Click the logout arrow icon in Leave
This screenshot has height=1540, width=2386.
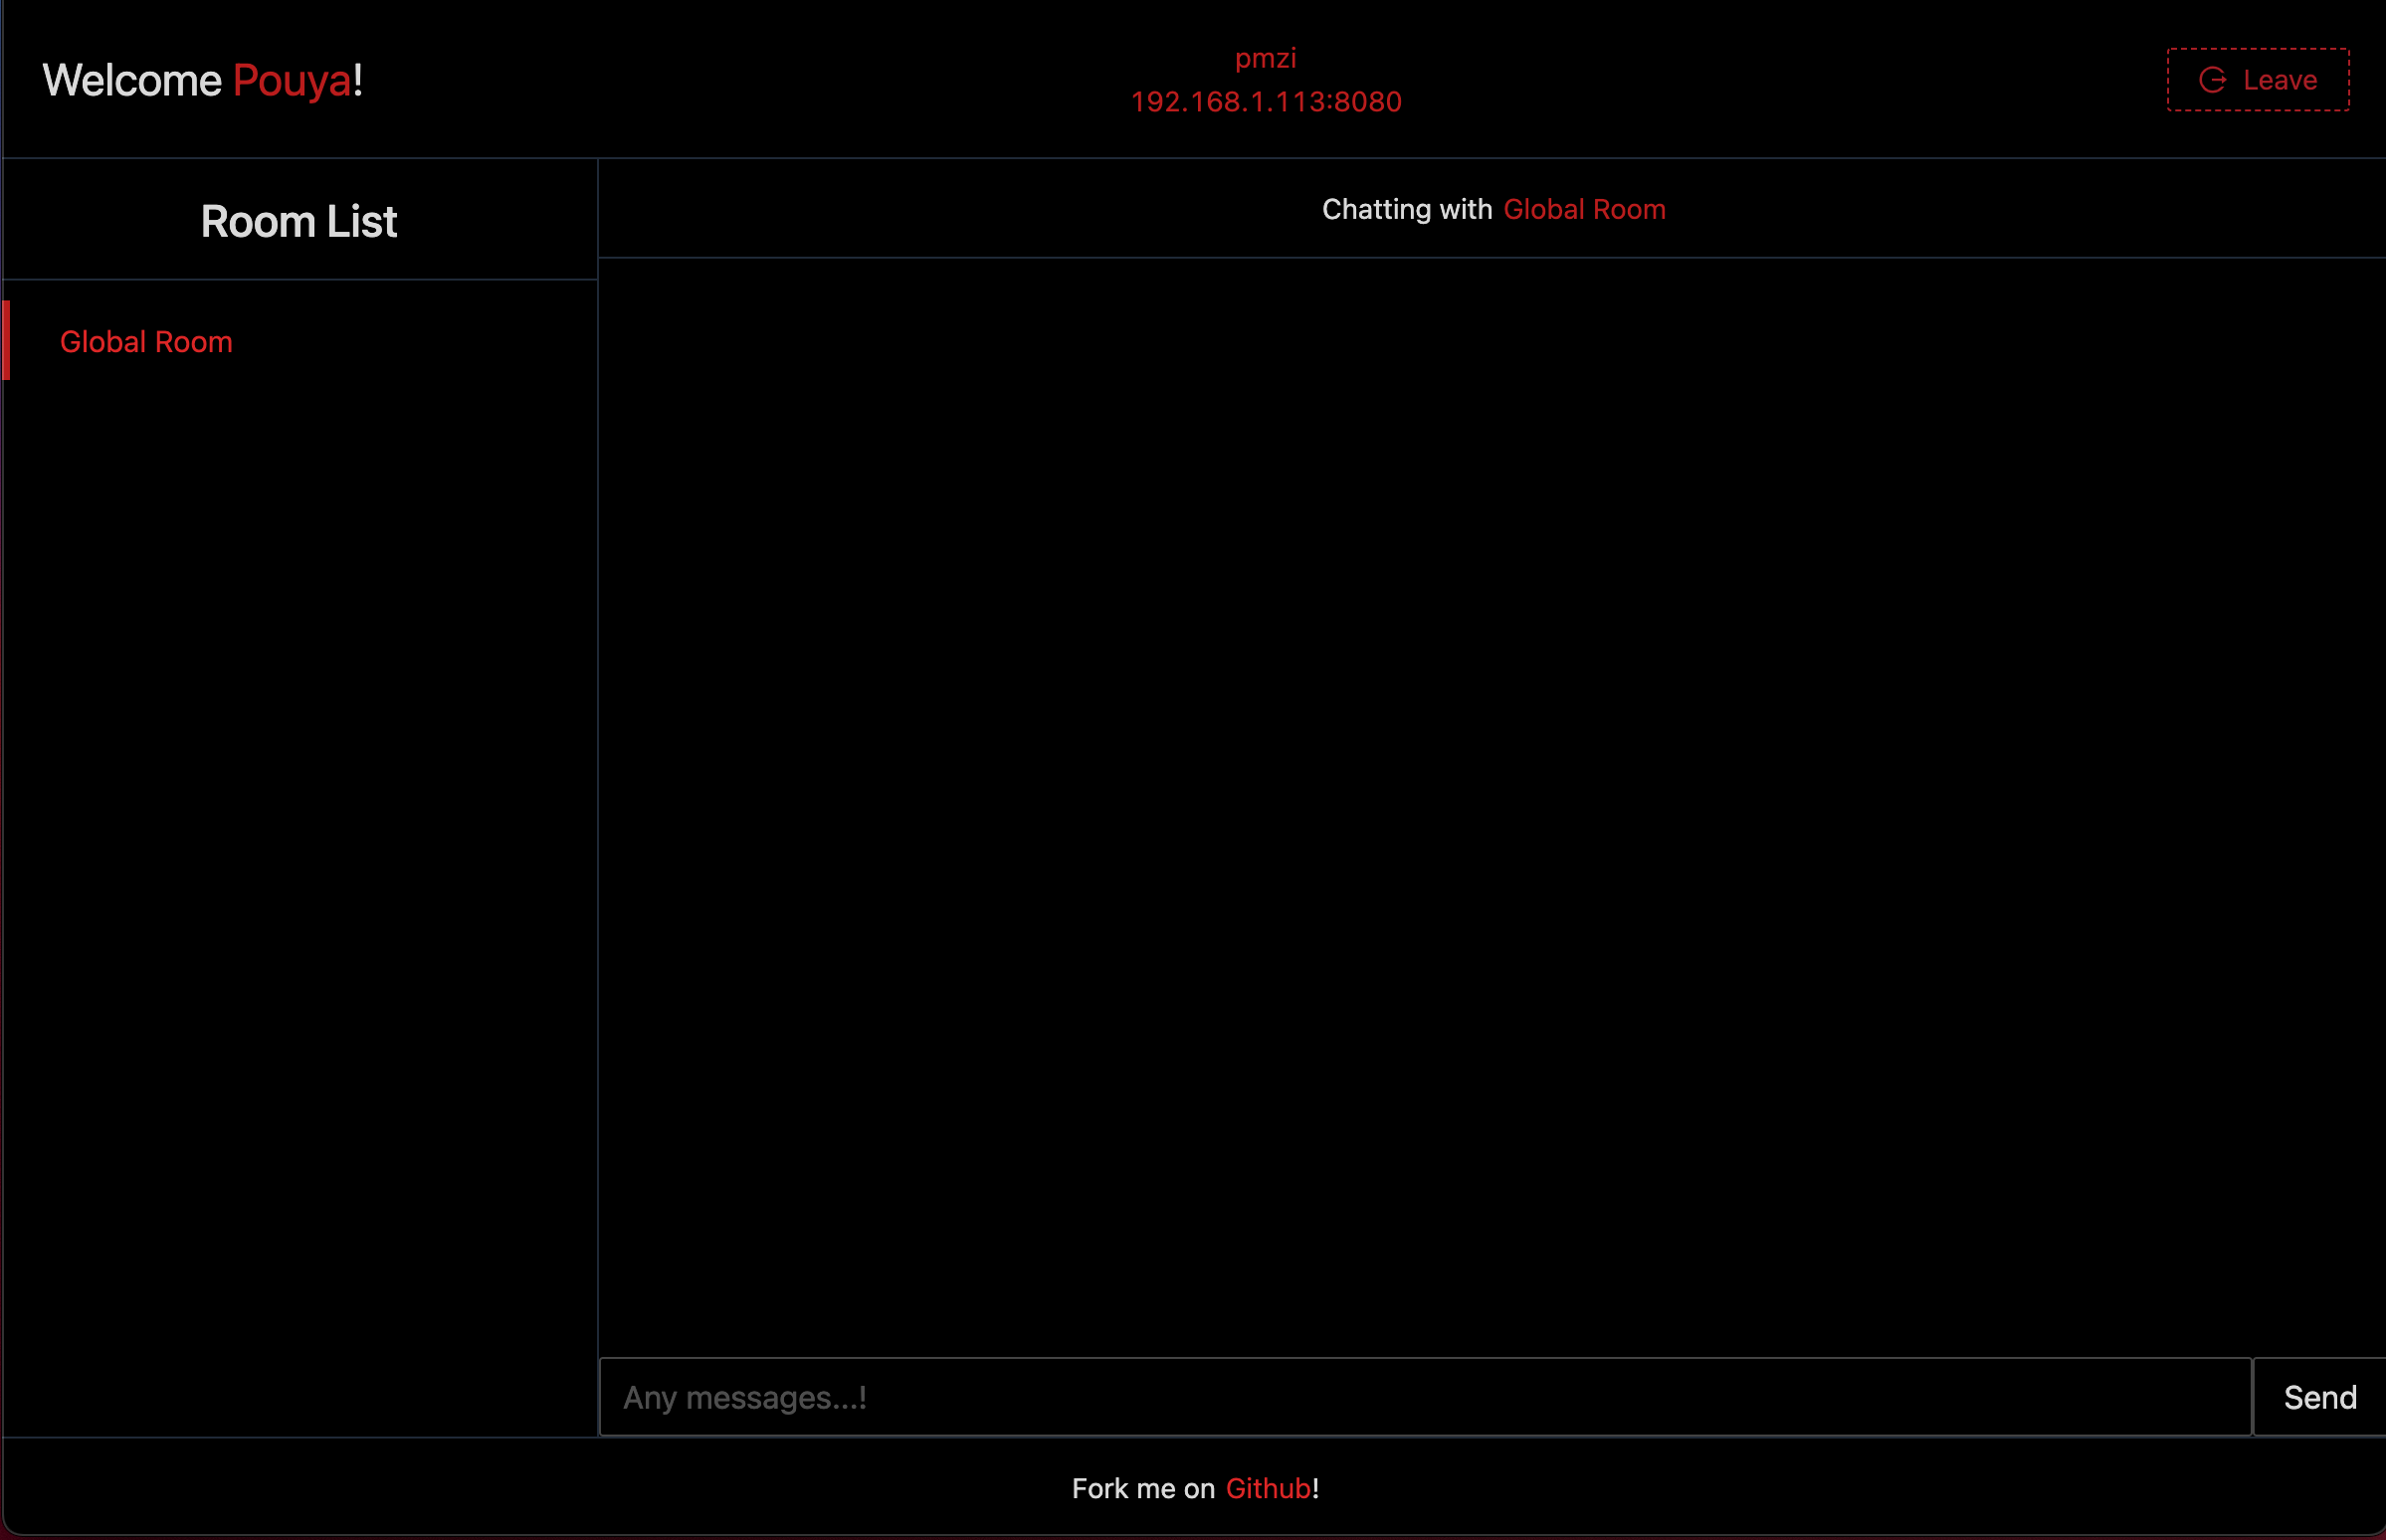tap(2212, 80)
